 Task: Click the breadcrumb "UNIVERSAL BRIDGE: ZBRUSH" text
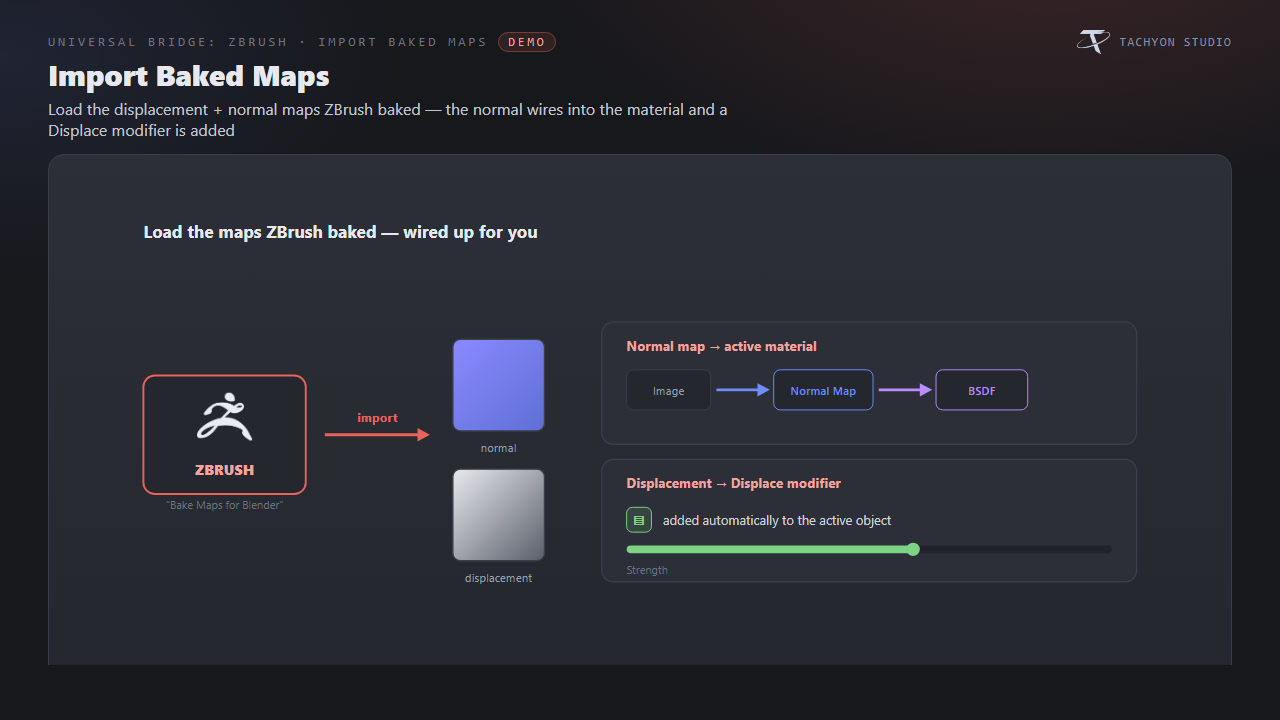coord(168,42)
